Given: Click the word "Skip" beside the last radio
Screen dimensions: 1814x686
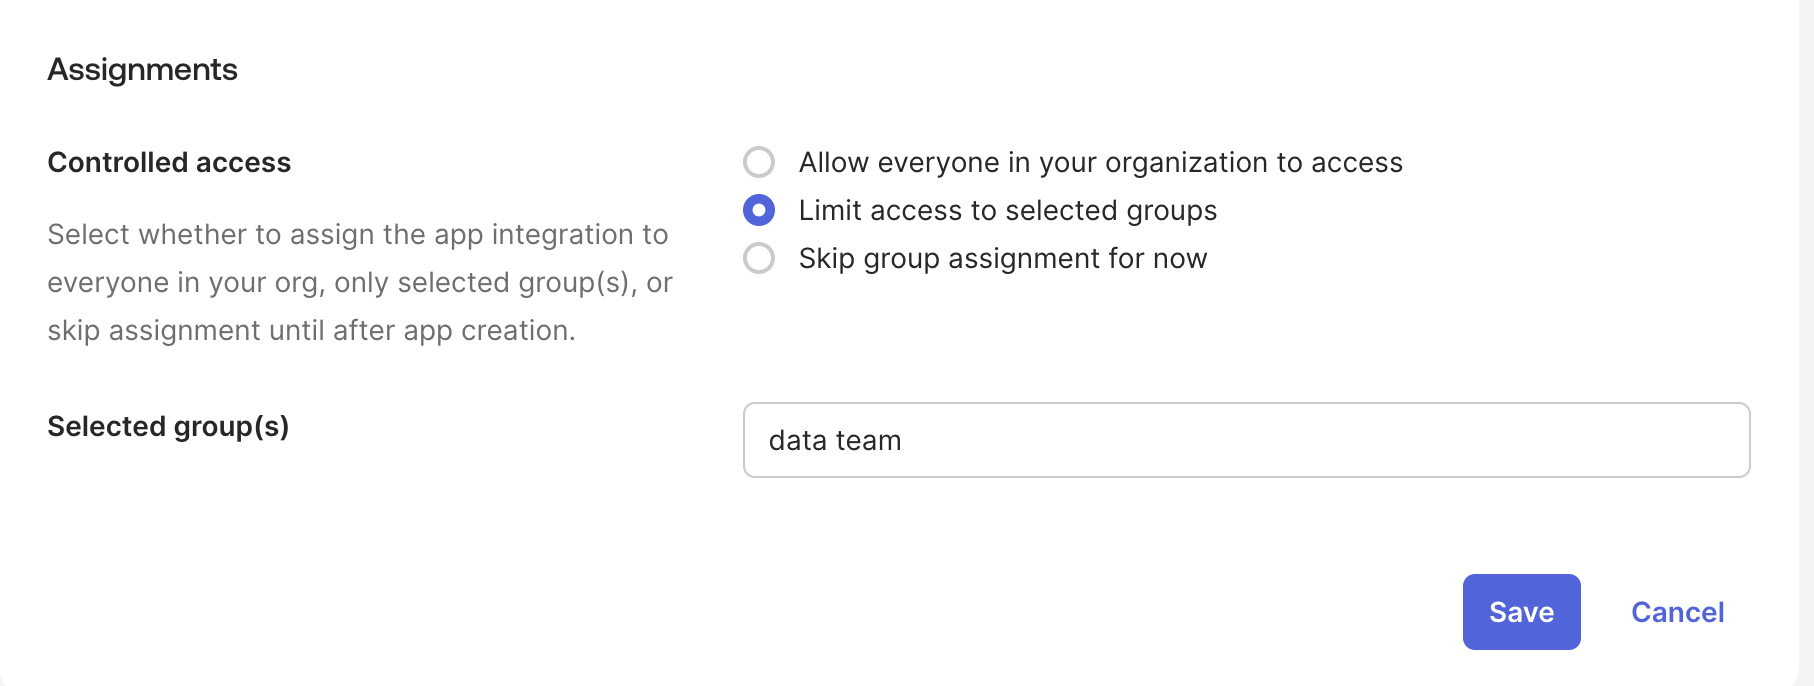Looking at the screenshot, I should pos(826,258).
